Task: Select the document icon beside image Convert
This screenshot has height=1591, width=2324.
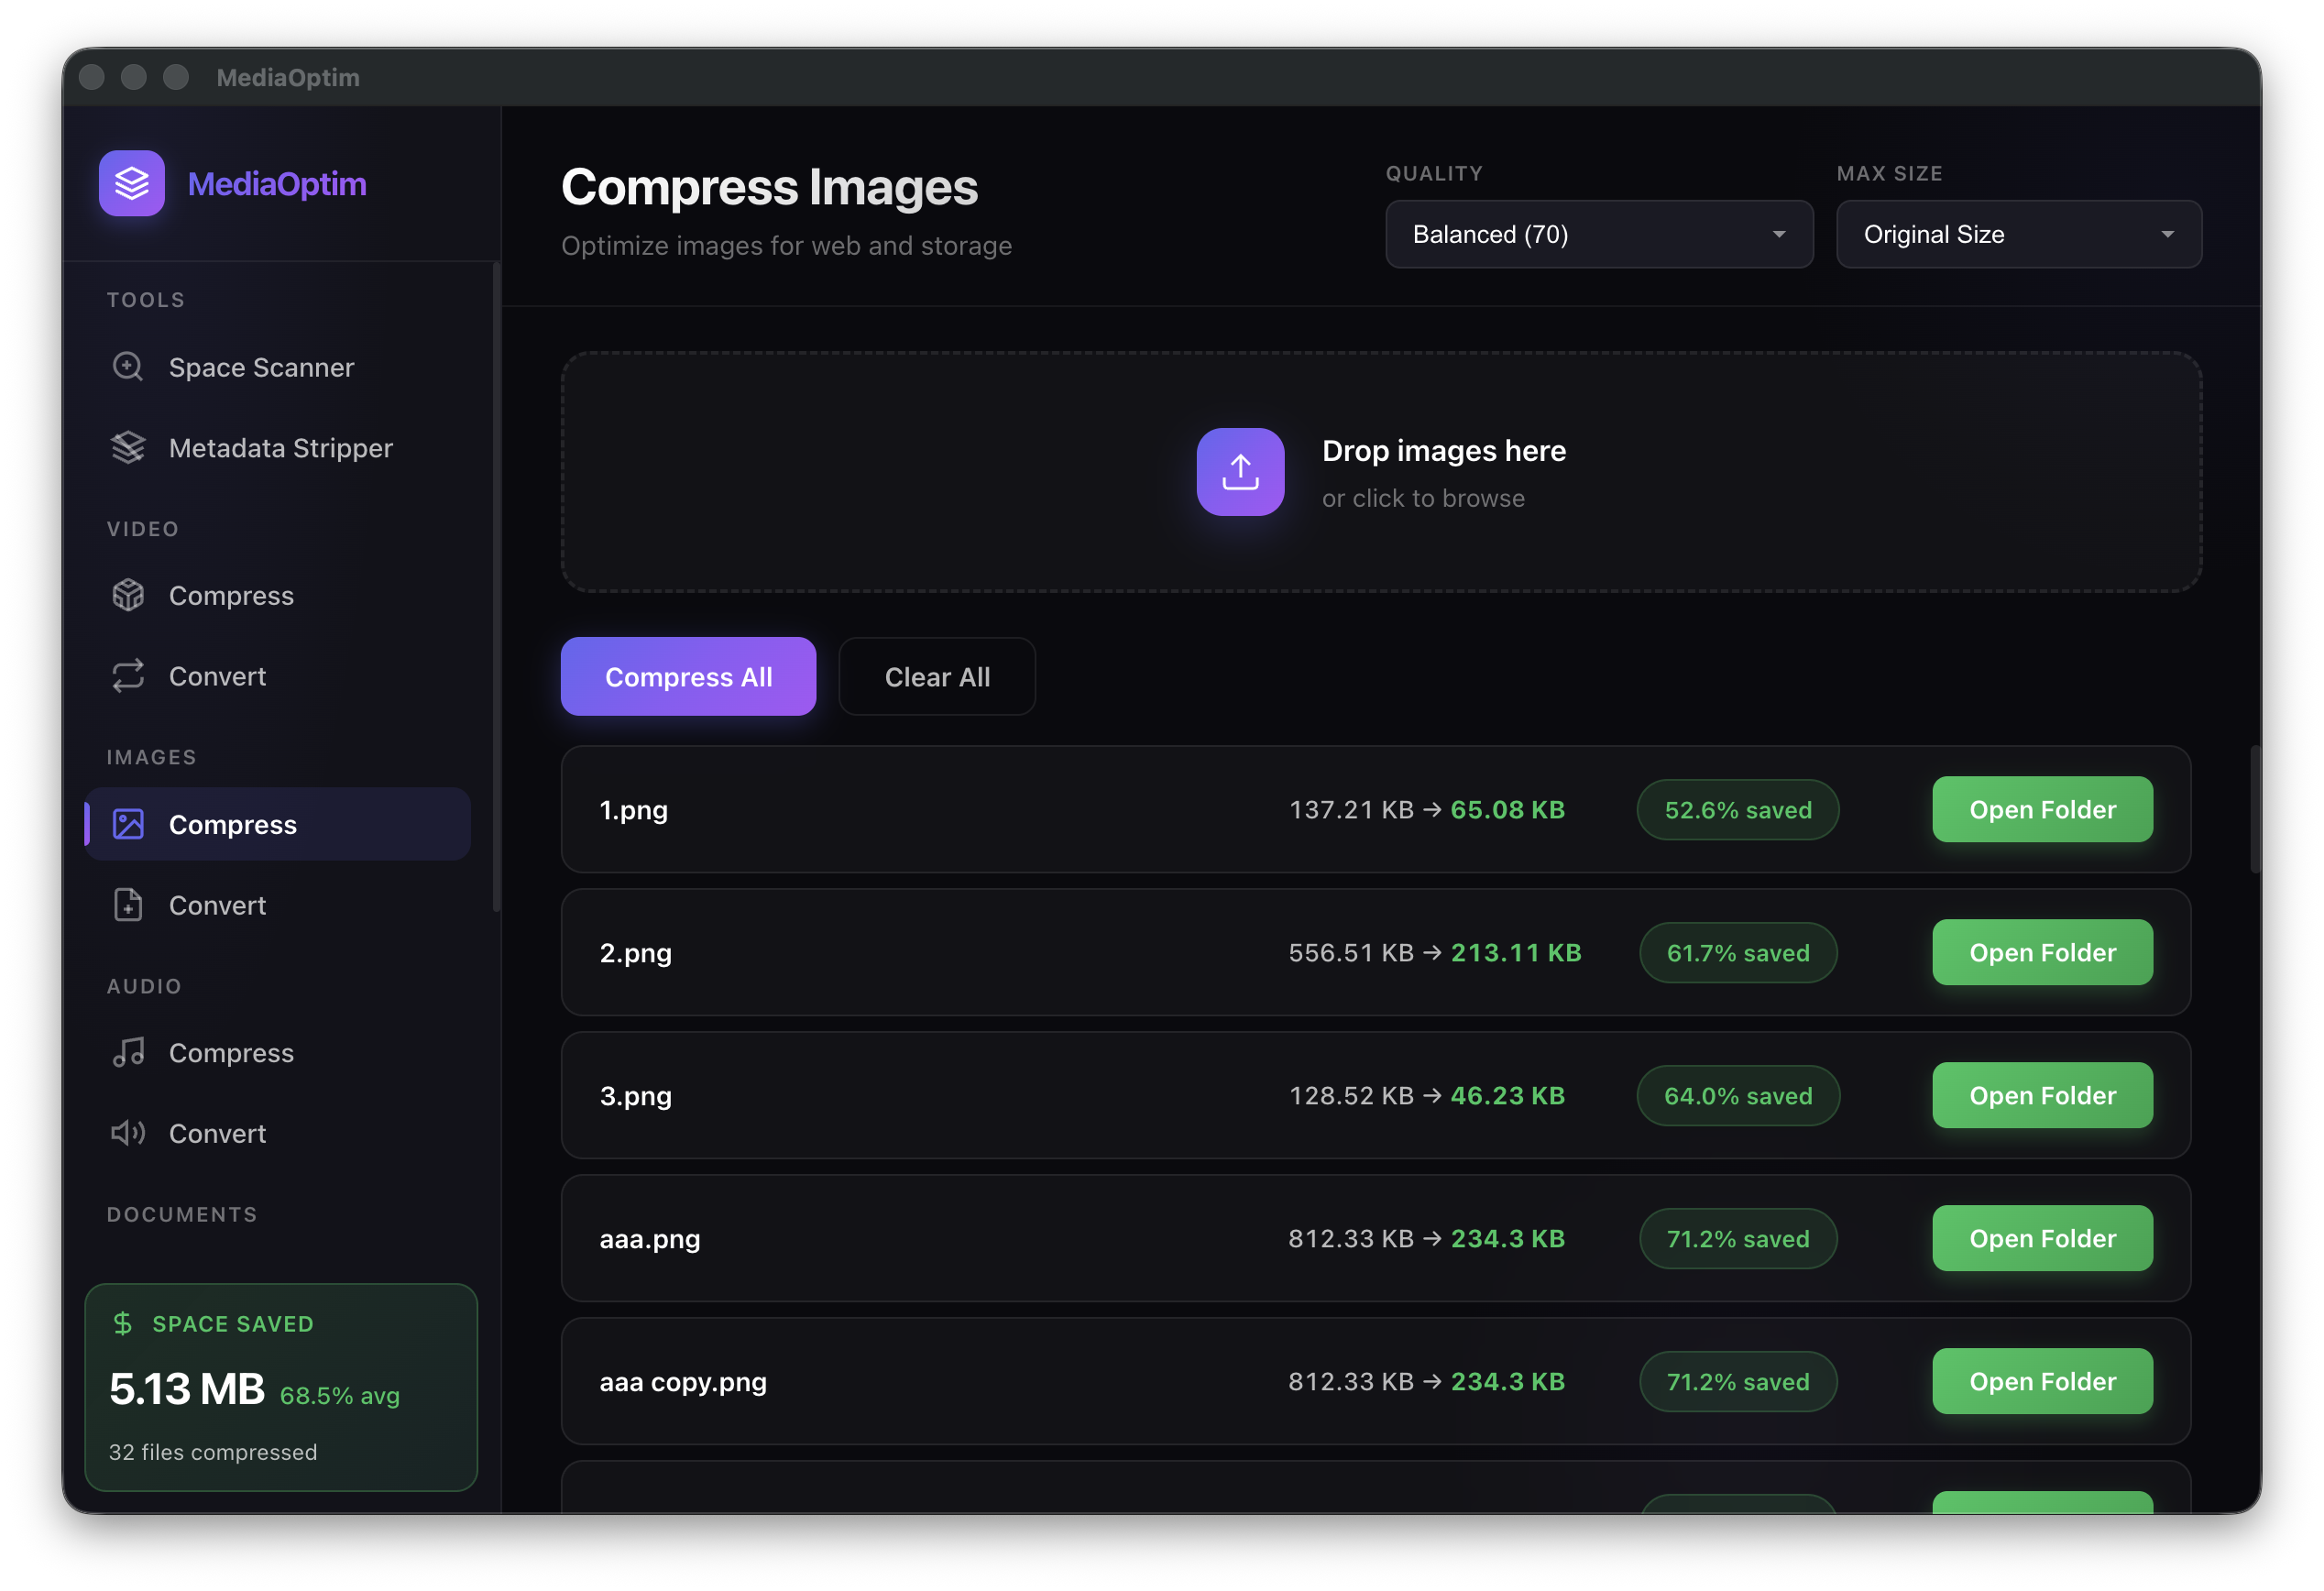Action: 128,904
